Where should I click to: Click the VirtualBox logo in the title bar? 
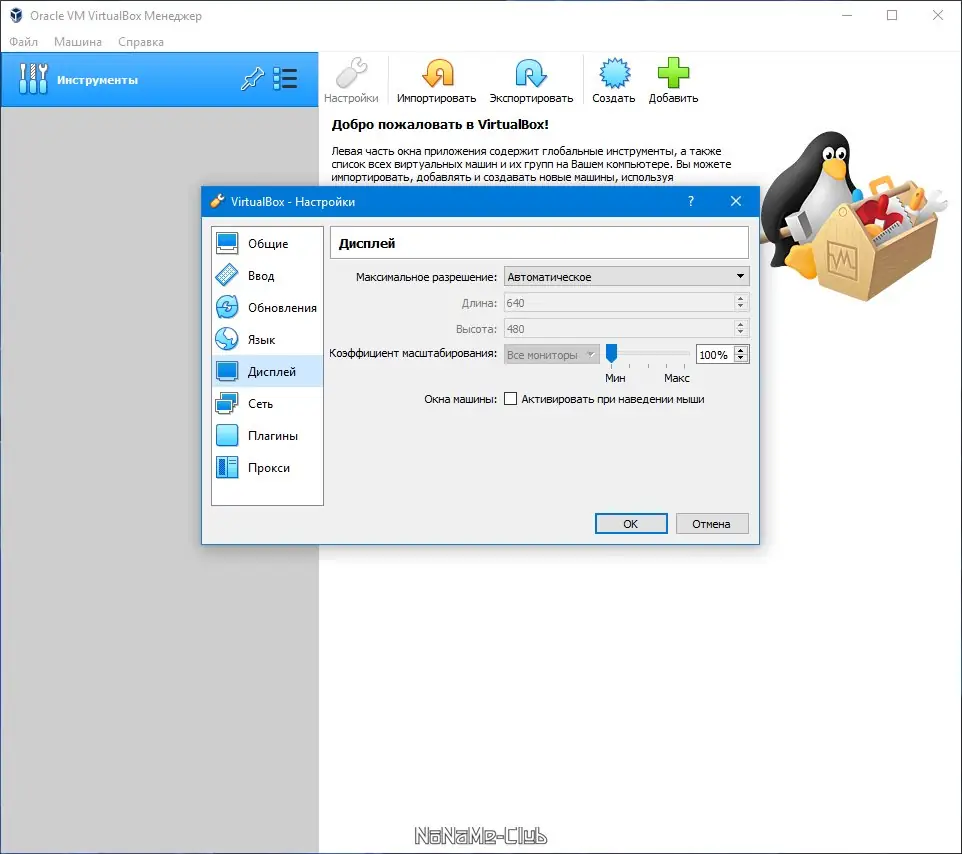tap(16, 15)
